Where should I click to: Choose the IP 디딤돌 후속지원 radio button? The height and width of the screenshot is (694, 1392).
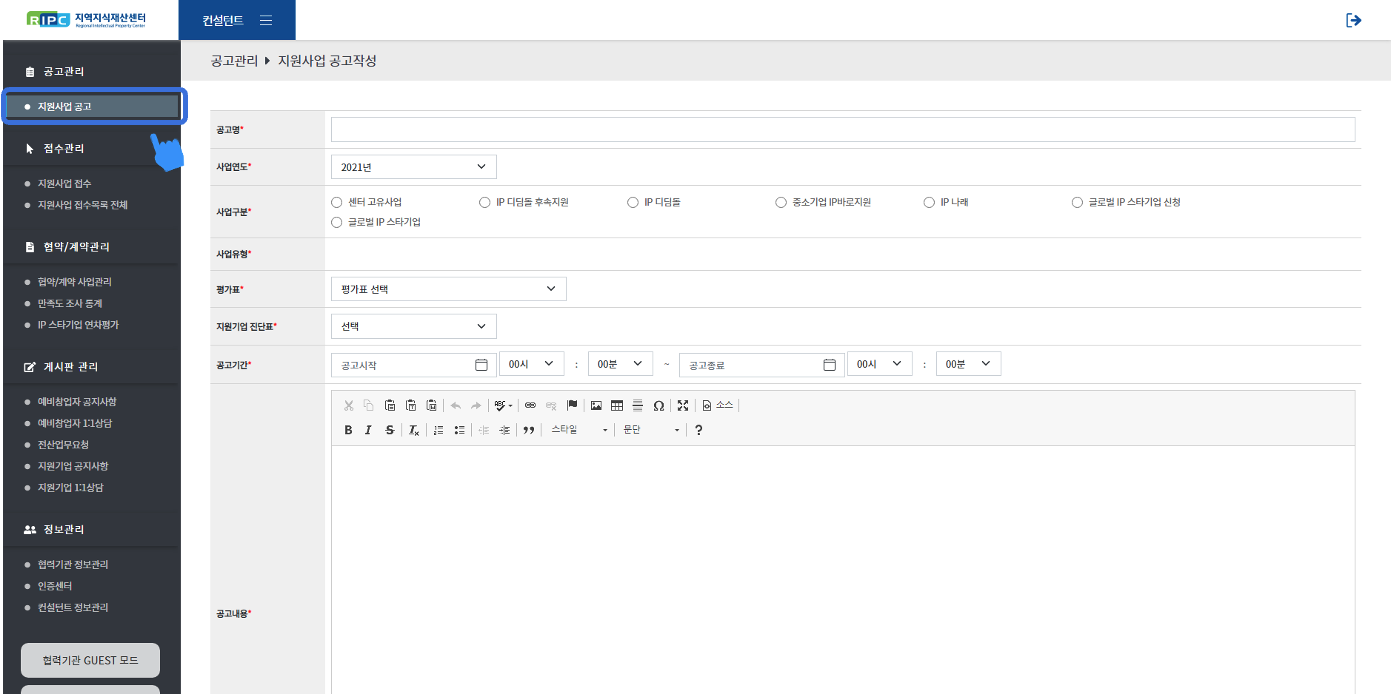[x=485, y=202]
